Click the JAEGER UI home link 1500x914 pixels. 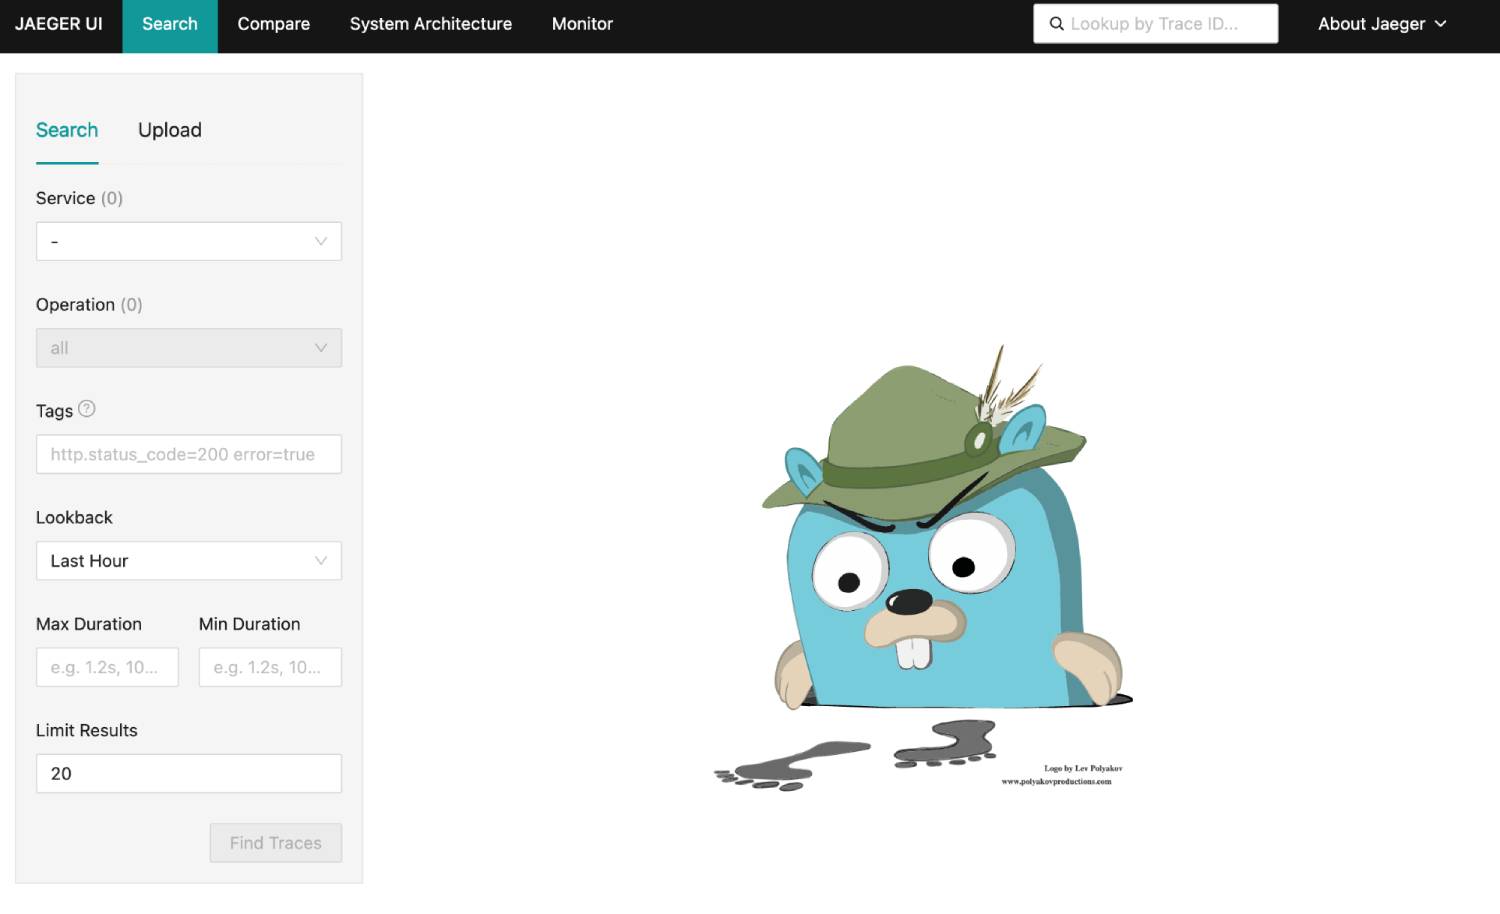click(59, 24)
